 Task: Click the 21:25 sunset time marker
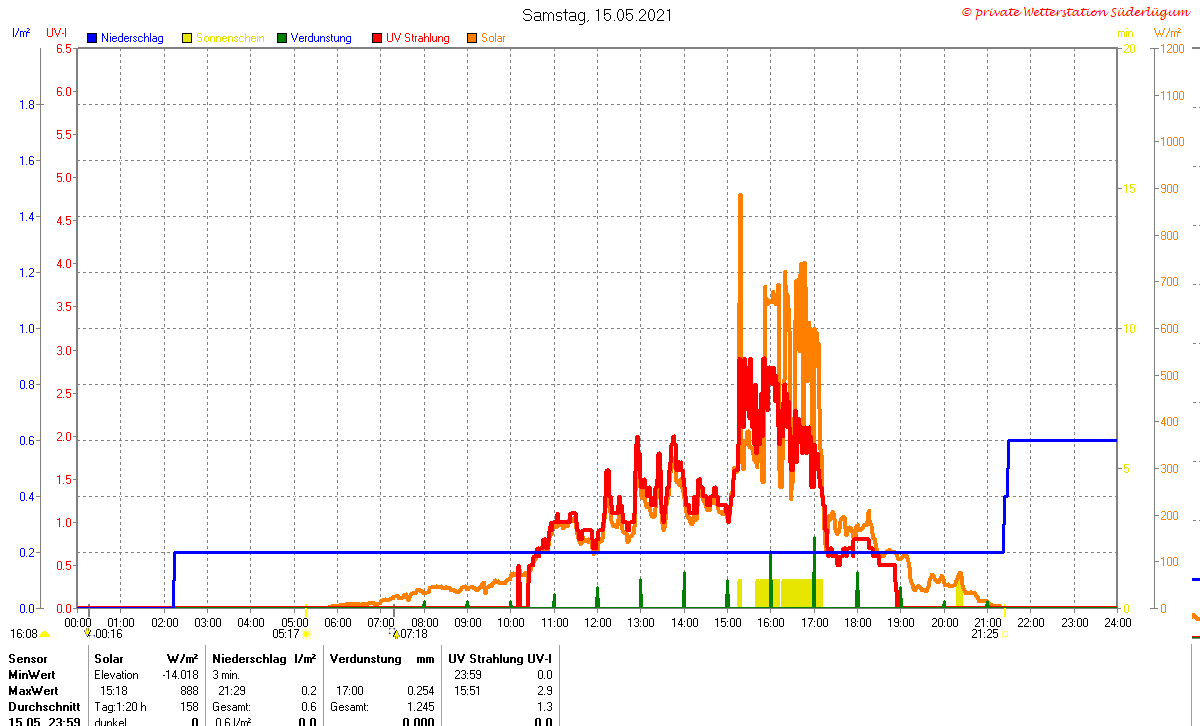coord(985,634)
